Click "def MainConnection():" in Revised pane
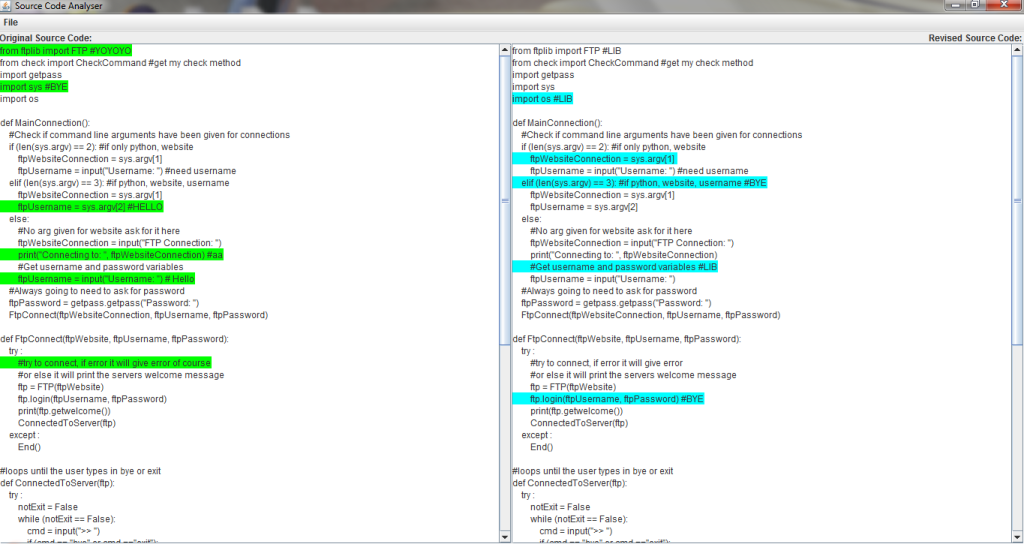1024x544 pixels. 558,123
